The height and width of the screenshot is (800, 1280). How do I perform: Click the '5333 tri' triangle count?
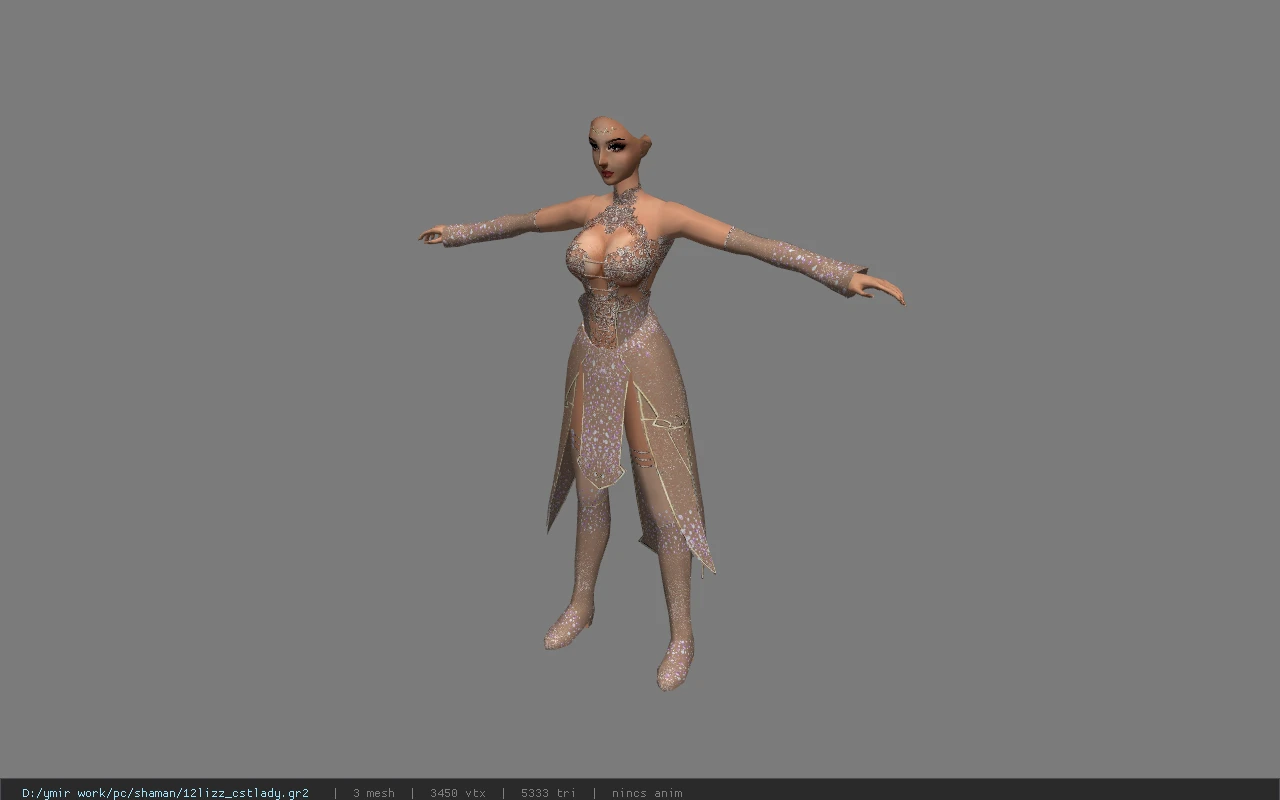click(x=548, y=793)
